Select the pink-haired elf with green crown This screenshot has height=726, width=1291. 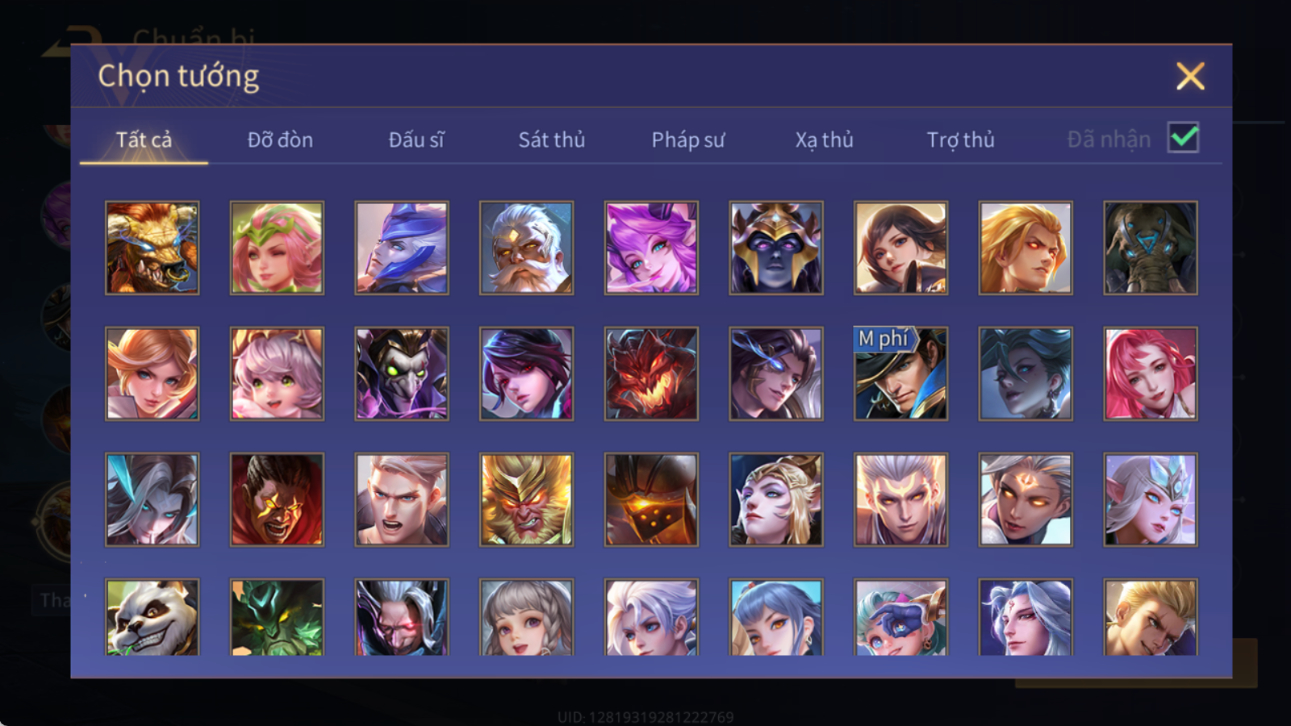(277, 248)
